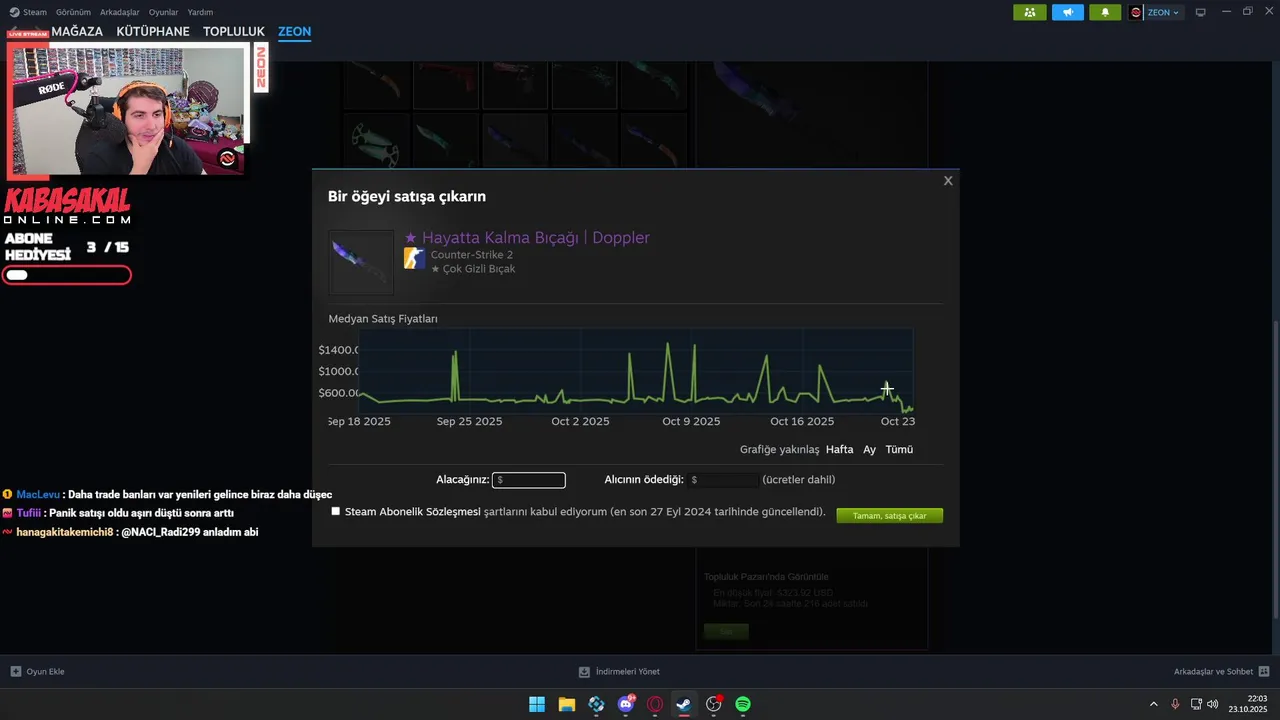Open File Explorer from taskbar
1280x720 pixels.
click(566, 704)
